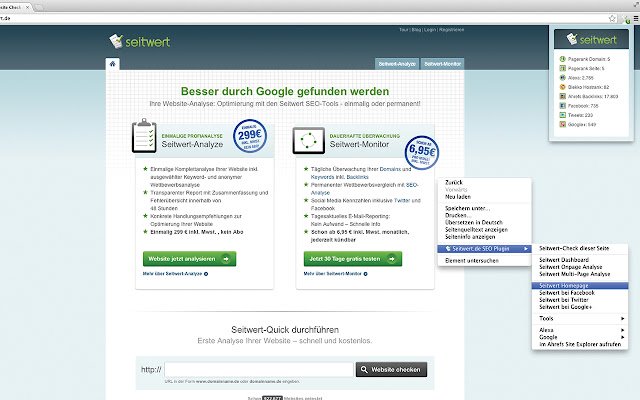The width and height of the screenshot is (640, 400).
Task: Open the home tab with house icon
Action: point(113,64)
